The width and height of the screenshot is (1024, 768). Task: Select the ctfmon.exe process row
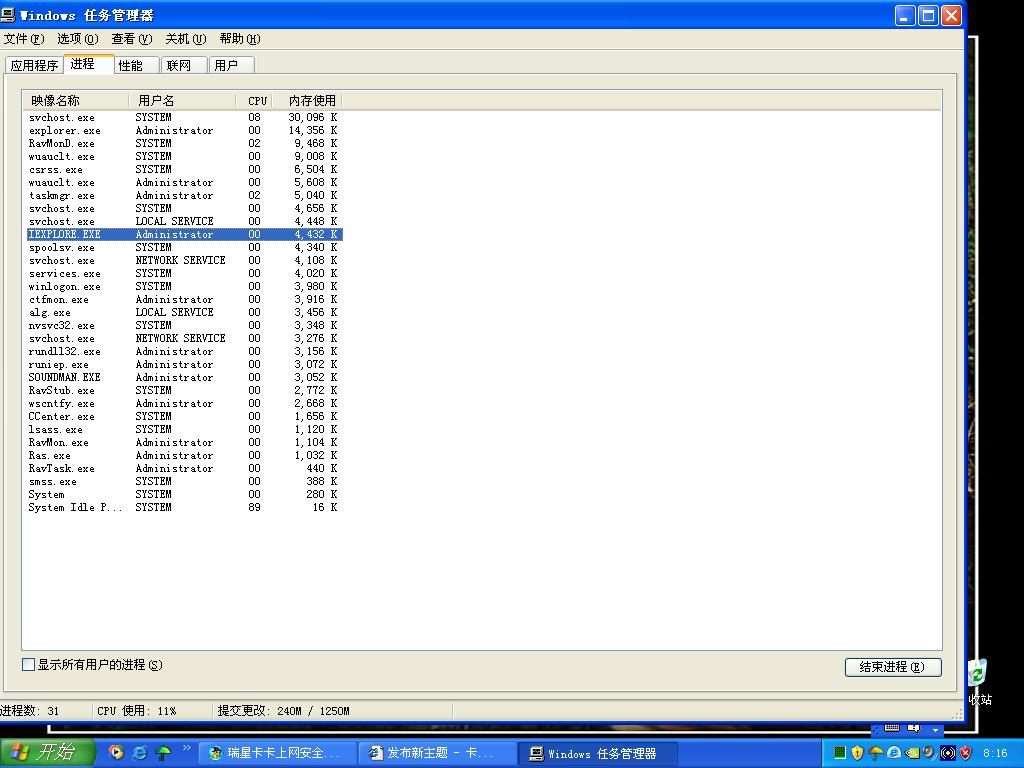point(185,300)
